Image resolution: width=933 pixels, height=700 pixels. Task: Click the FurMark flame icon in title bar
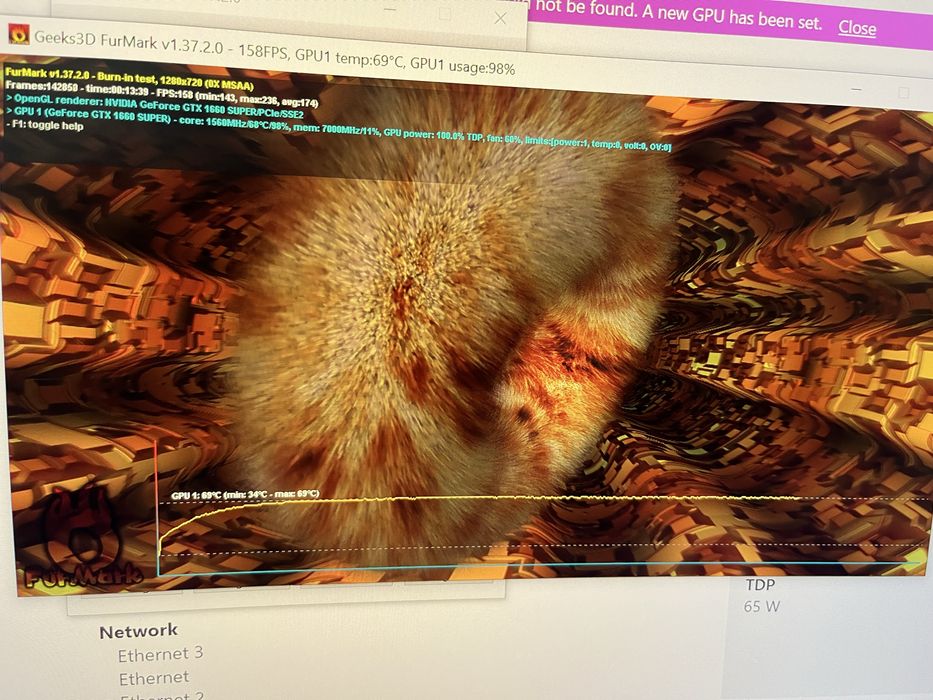pyautogui.click(x=20, y=35)
